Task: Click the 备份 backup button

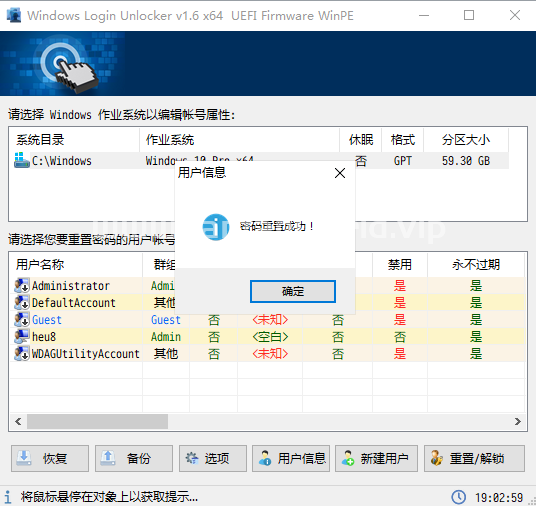Action: 134,458
